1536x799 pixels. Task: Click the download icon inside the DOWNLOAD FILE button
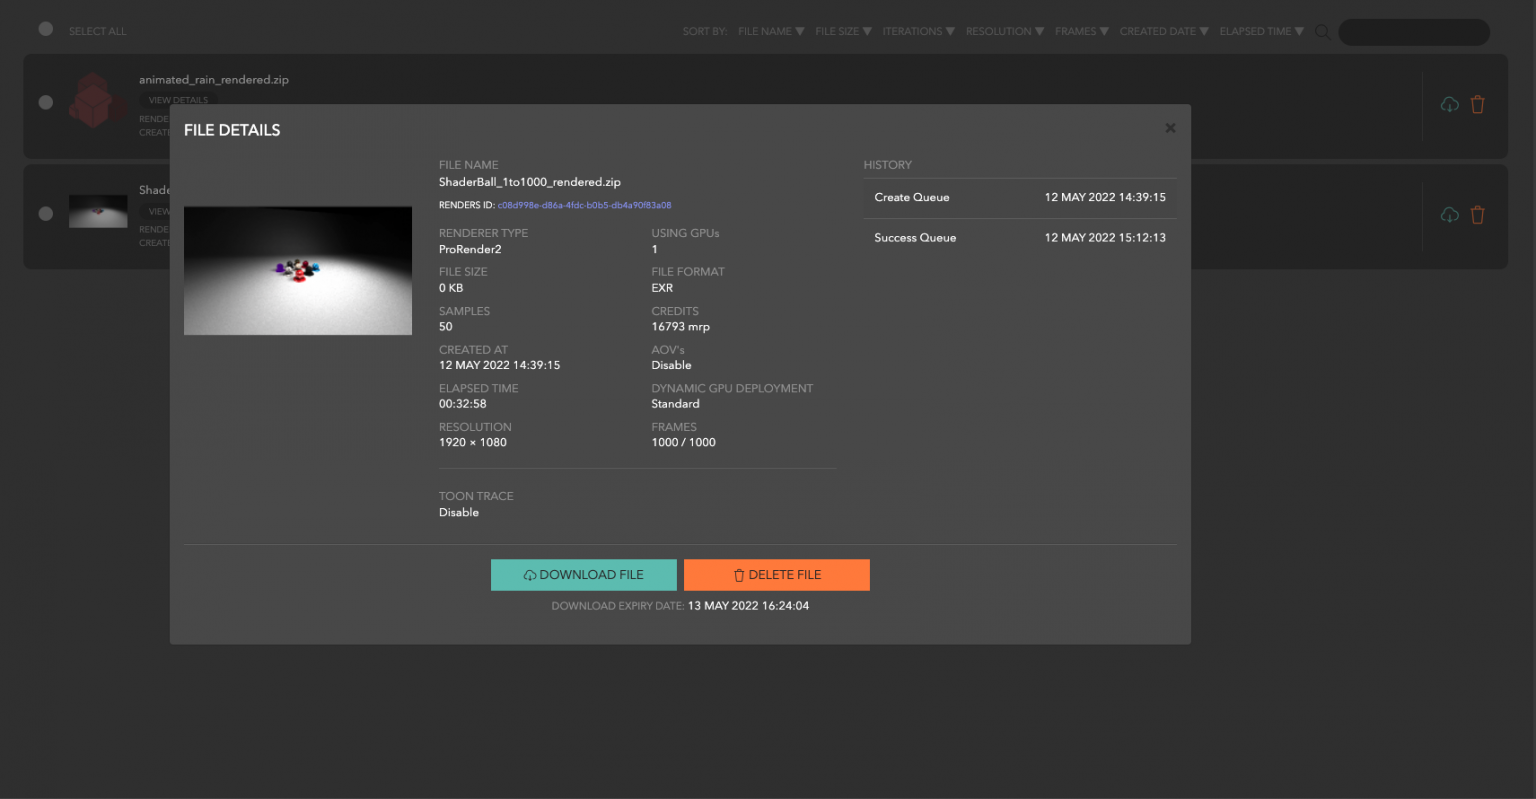531,574
